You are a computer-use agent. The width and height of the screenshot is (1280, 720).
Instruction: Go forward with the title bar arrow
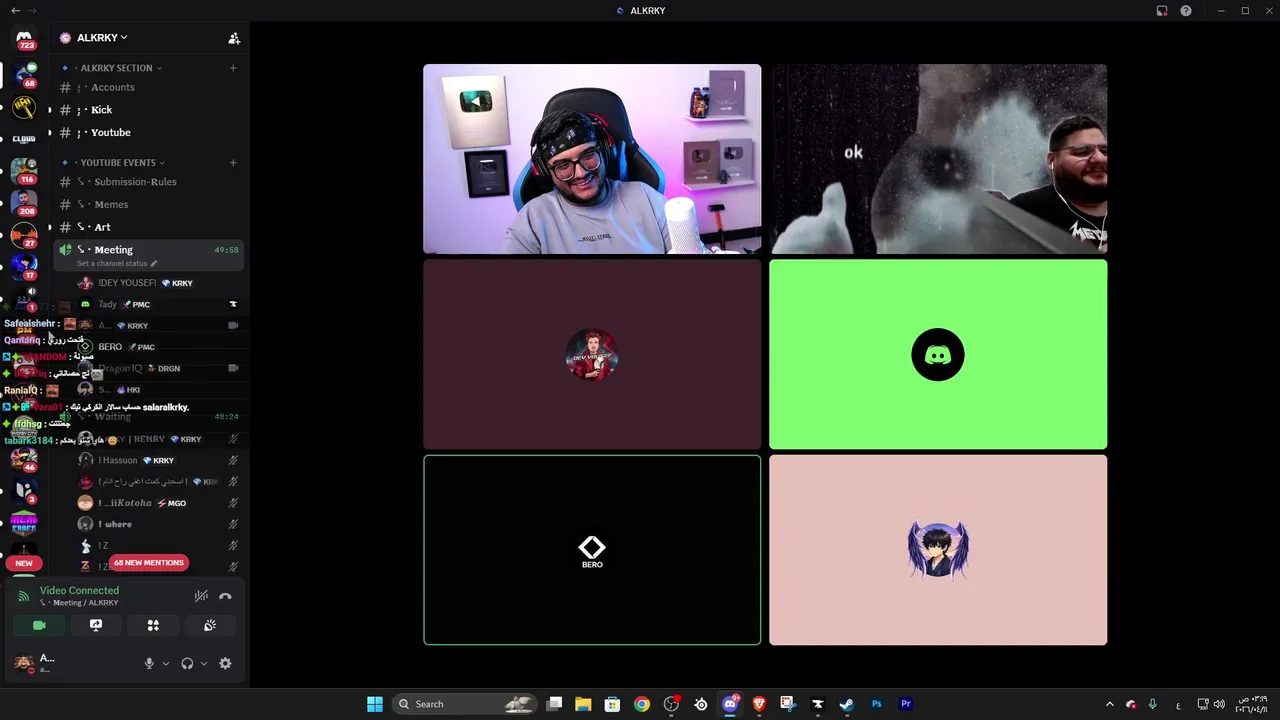[31, 10]
